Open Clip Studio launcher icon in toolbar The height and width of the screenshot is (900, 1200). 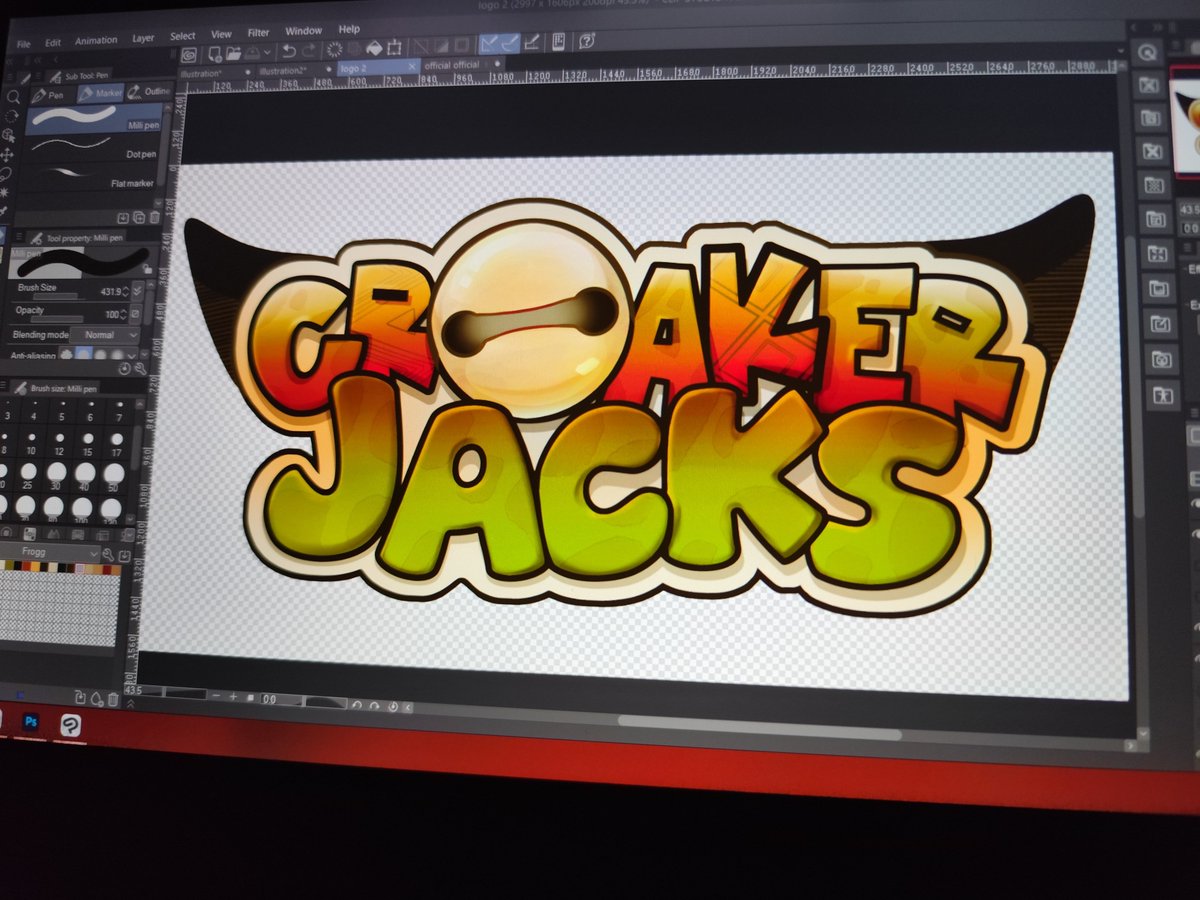[x=188, y=54]
